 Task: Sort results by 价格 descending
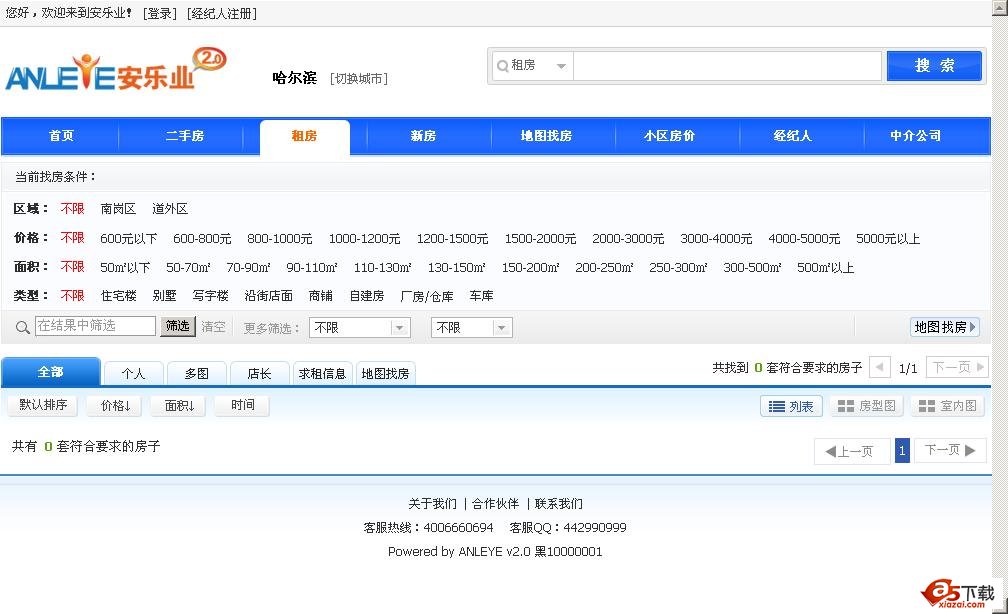[114, 405]
